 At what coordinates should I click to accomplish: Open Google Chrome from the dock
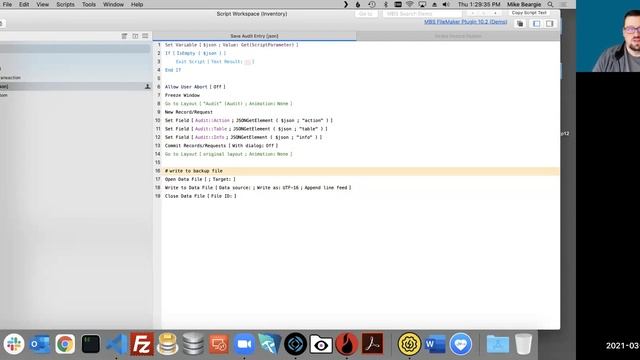tap(65, 344)
